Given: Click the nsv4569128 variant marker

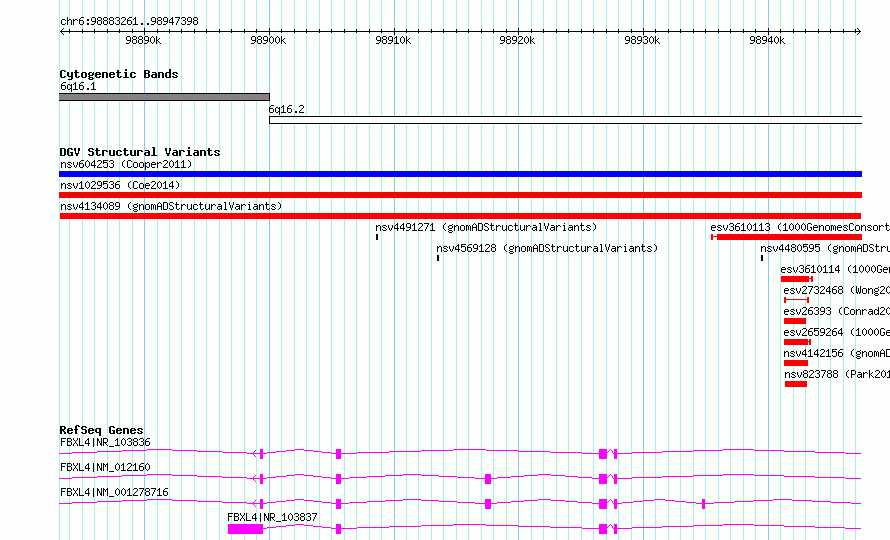Looking at the screenshot, I should point(438,258).
